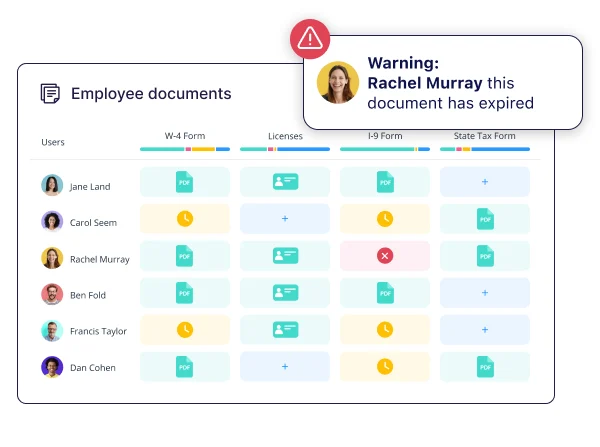Click the State Tax Form column header
Screen dimensions: 600x447
coord(484,136)
